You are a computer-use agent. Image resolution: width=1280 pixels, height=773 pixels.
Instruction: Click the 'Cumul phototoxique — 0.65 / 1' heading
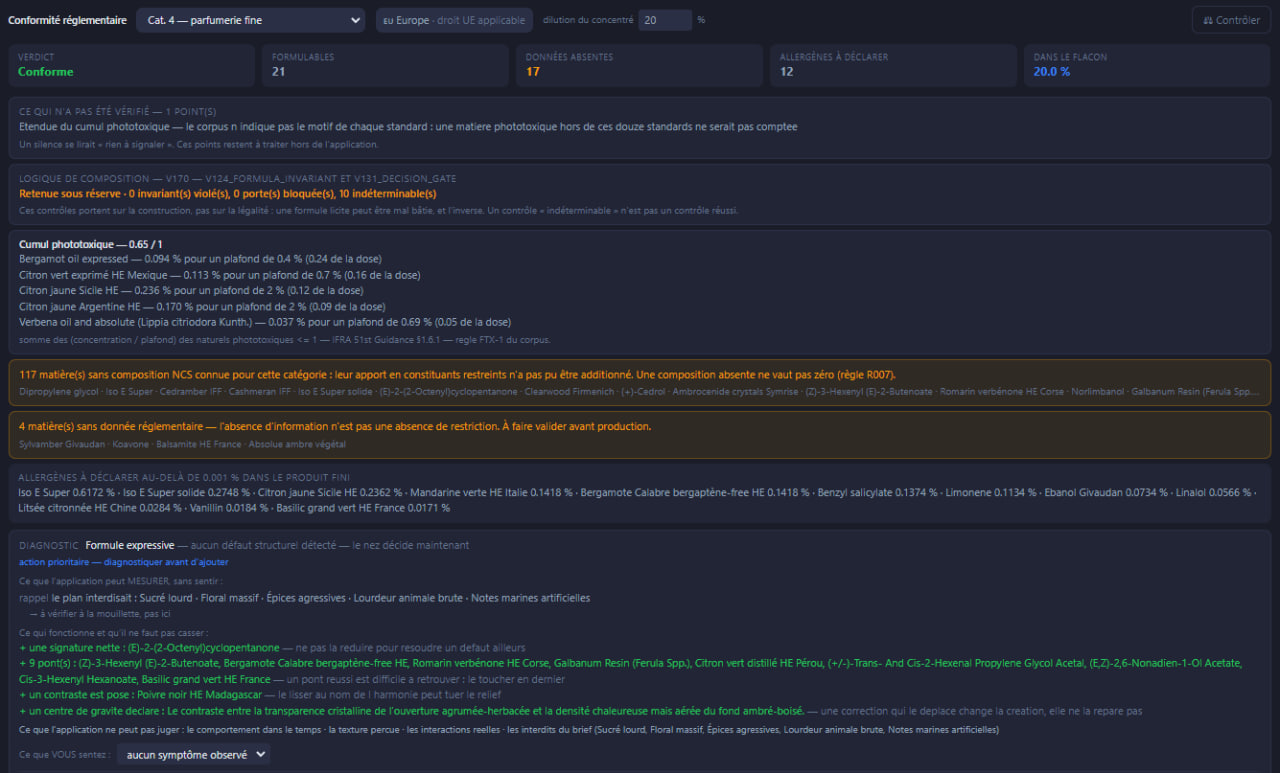pyautogui.click(x=91, y=245)
